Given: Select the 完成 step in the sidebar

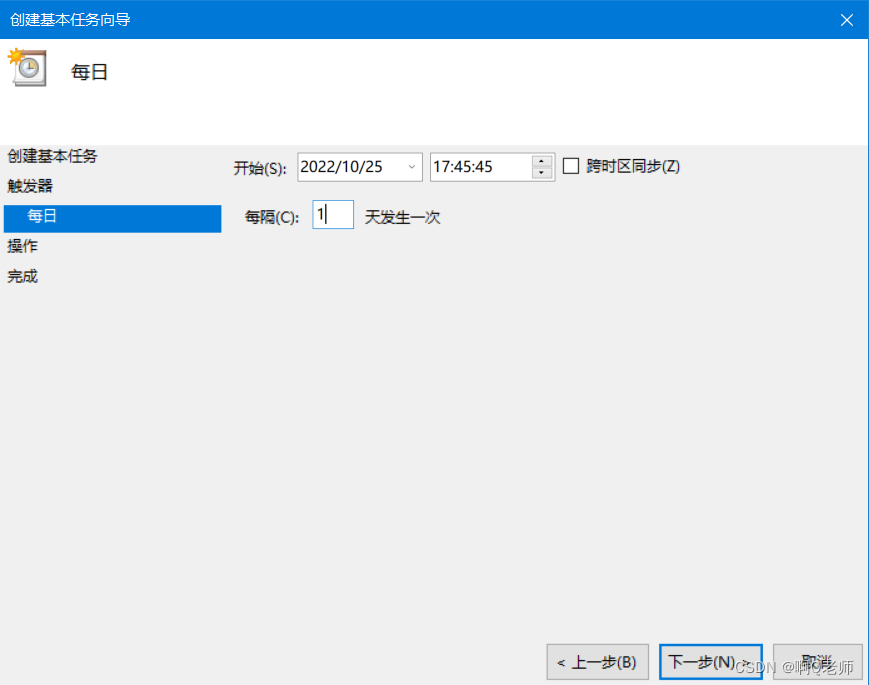Looking at the screenshot, I should (x=22, y=276).
